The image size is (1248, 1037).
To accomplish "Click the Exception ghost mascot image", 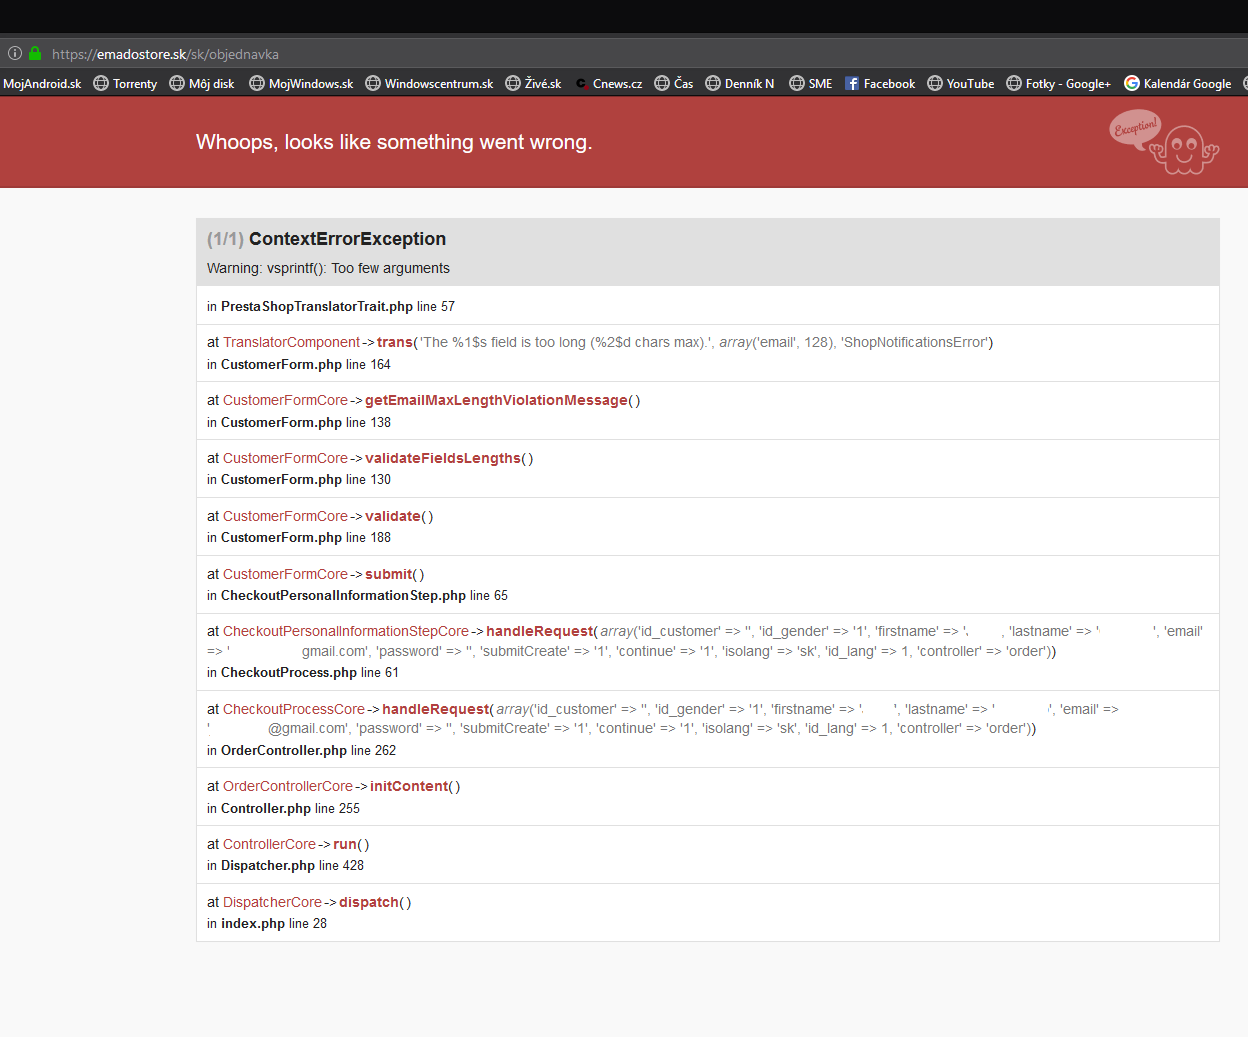I will click(1164, 142).
